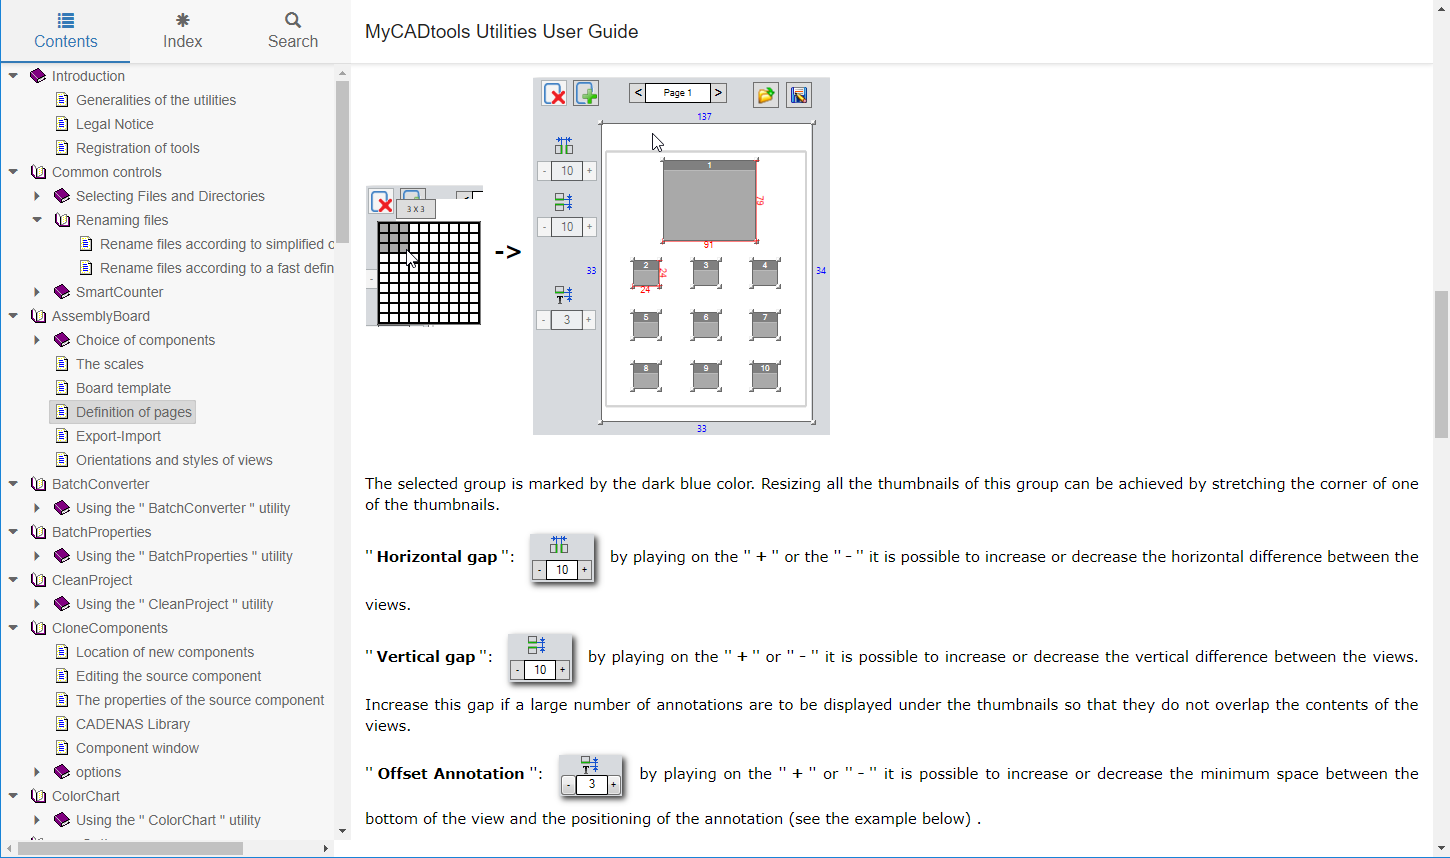Click the Horizontal gap icon image

point(562,558)
